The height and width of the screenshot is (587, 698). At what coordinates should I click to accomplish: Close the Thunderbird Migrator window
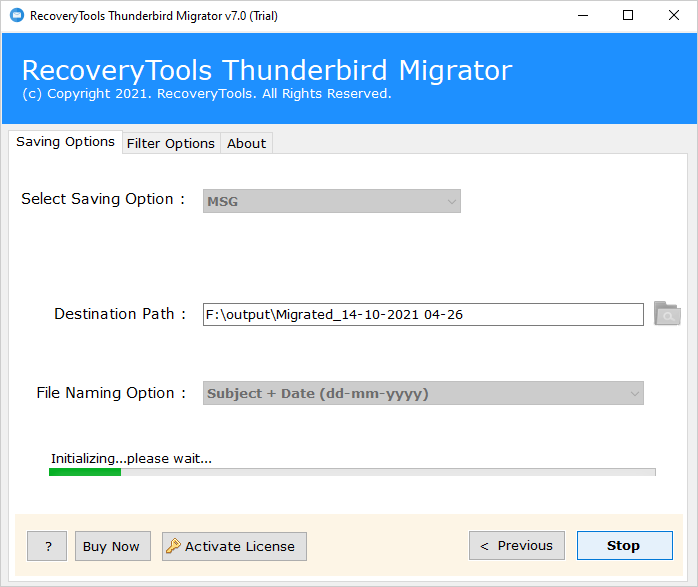pos(674,16)
